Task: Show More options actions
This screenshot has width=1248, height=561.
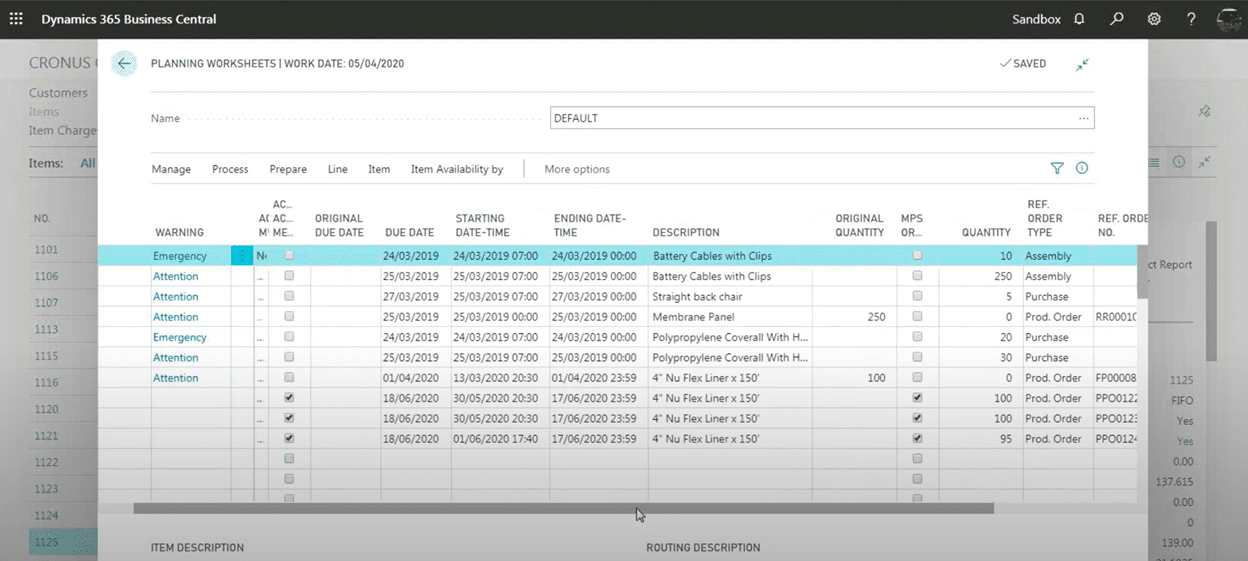Action: 577,169
